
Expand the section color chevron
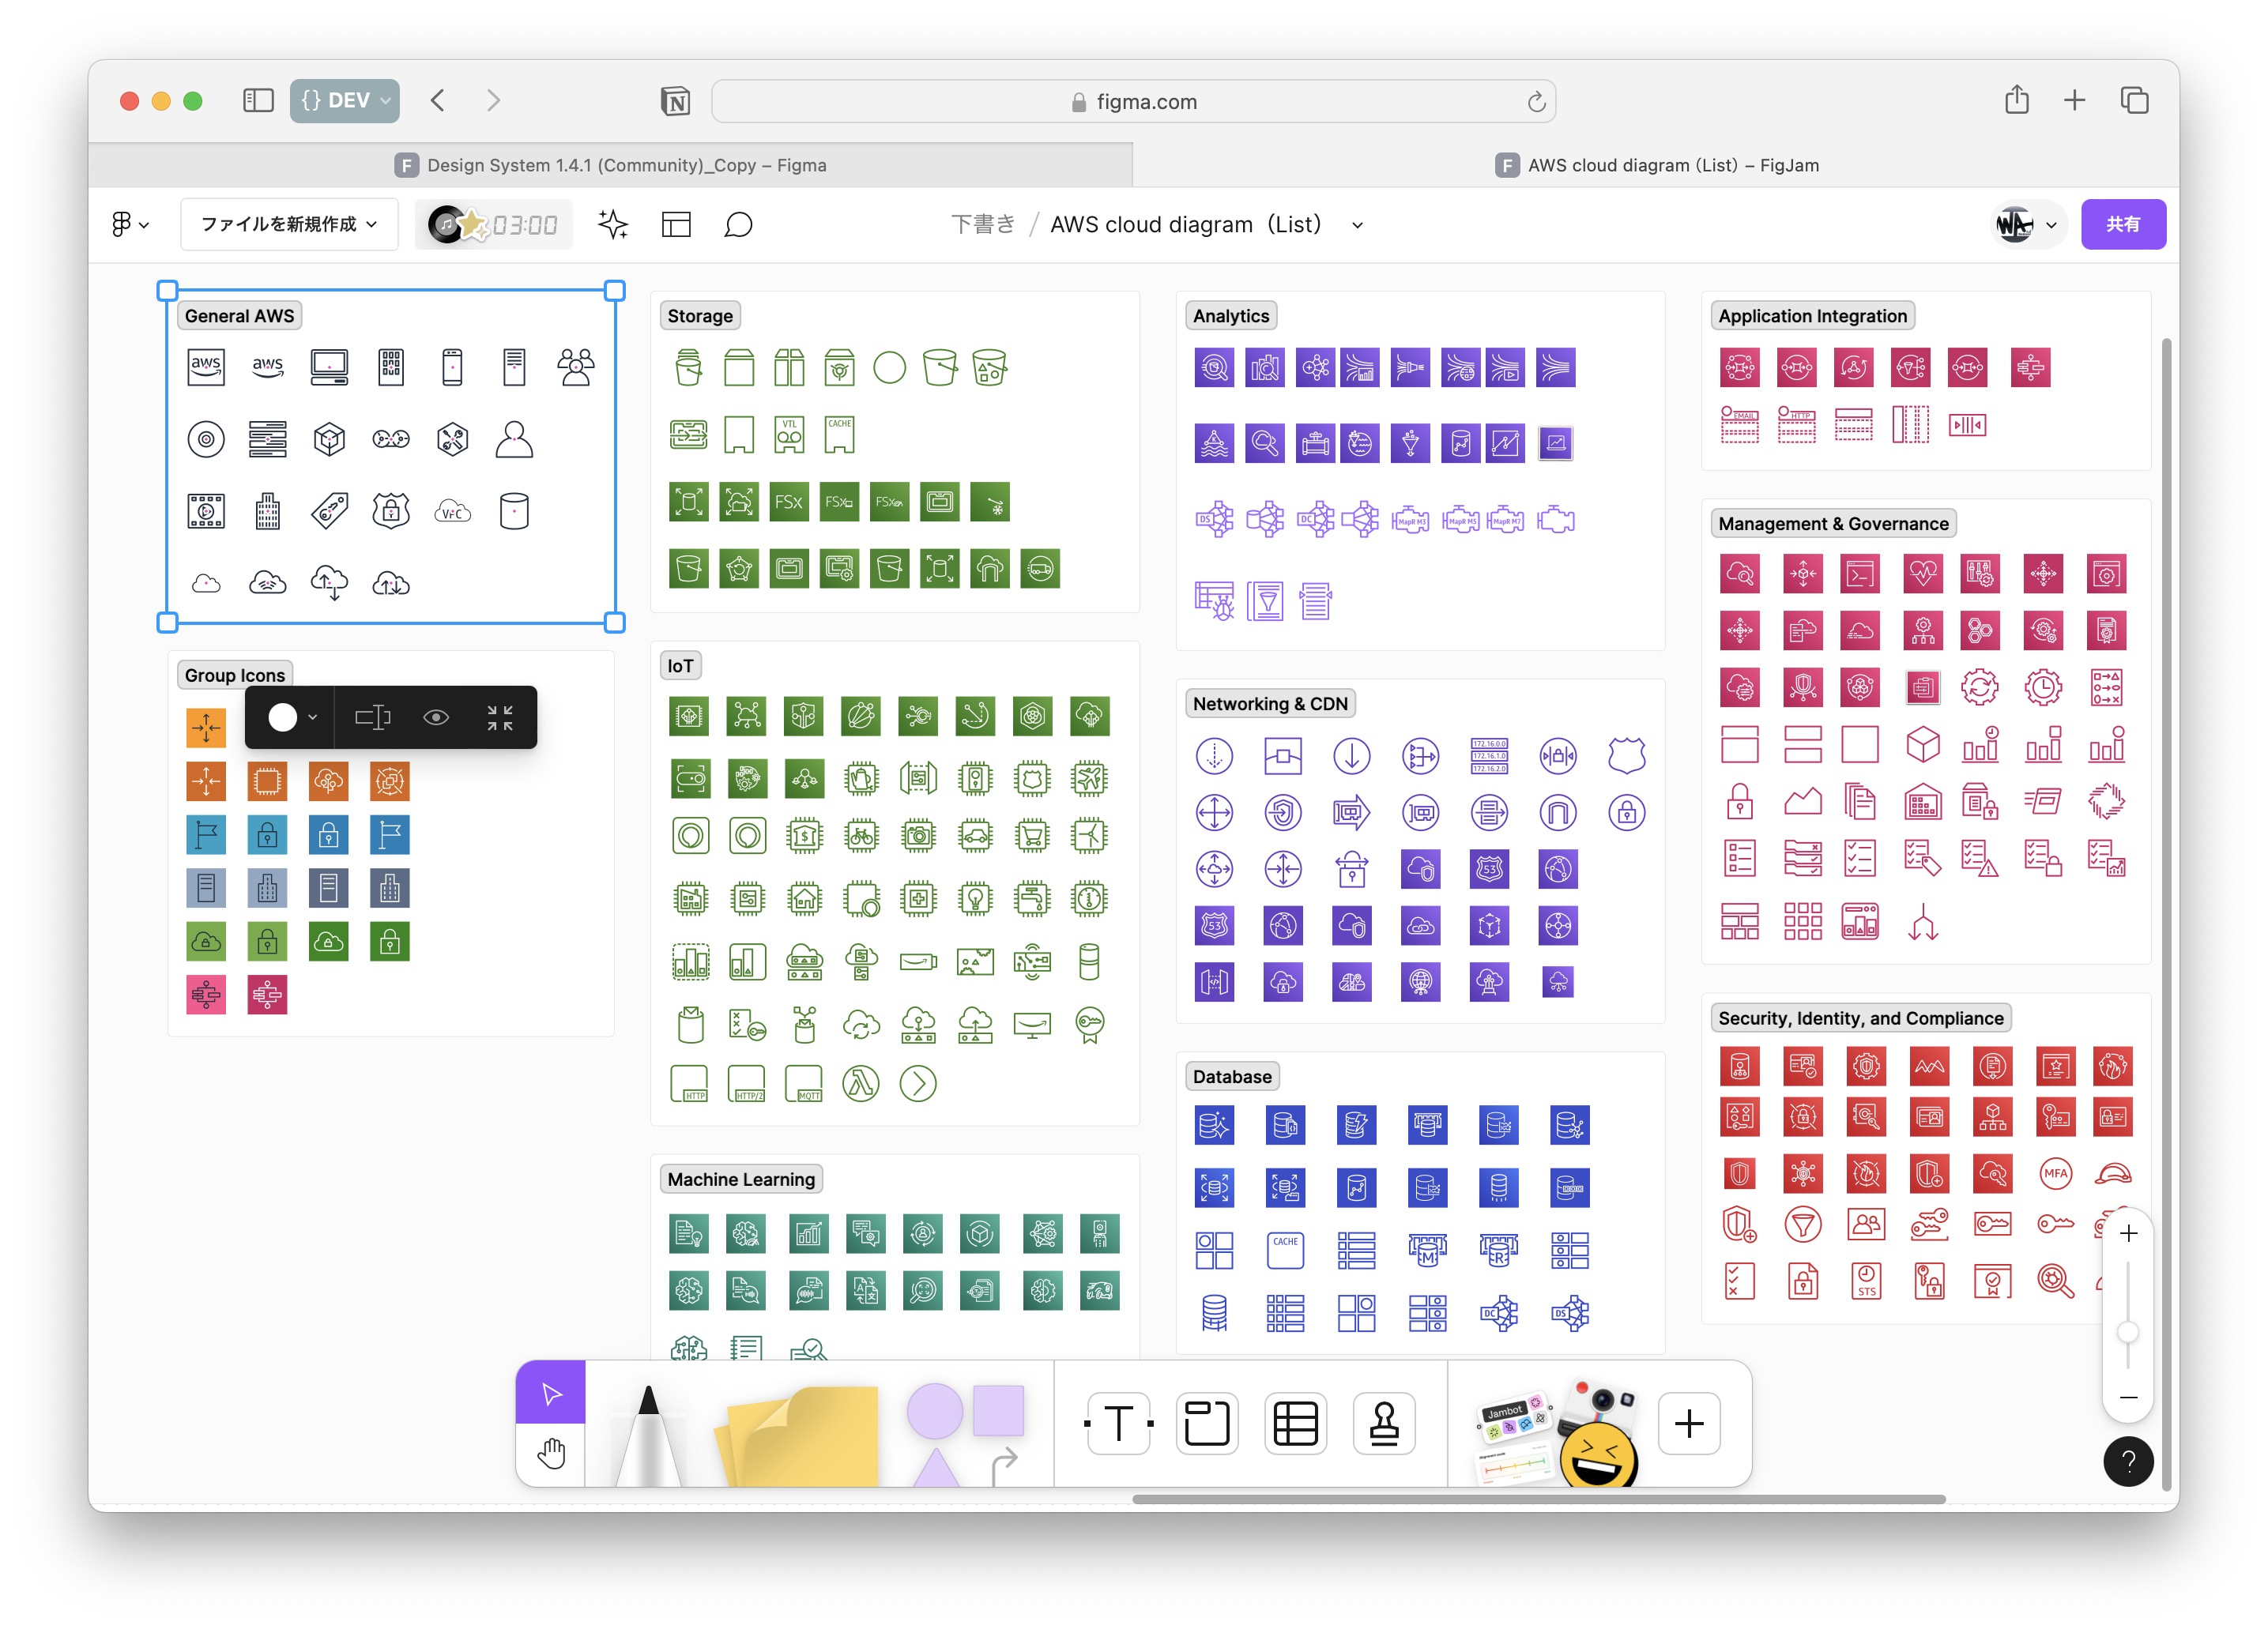tap(313, 717)
